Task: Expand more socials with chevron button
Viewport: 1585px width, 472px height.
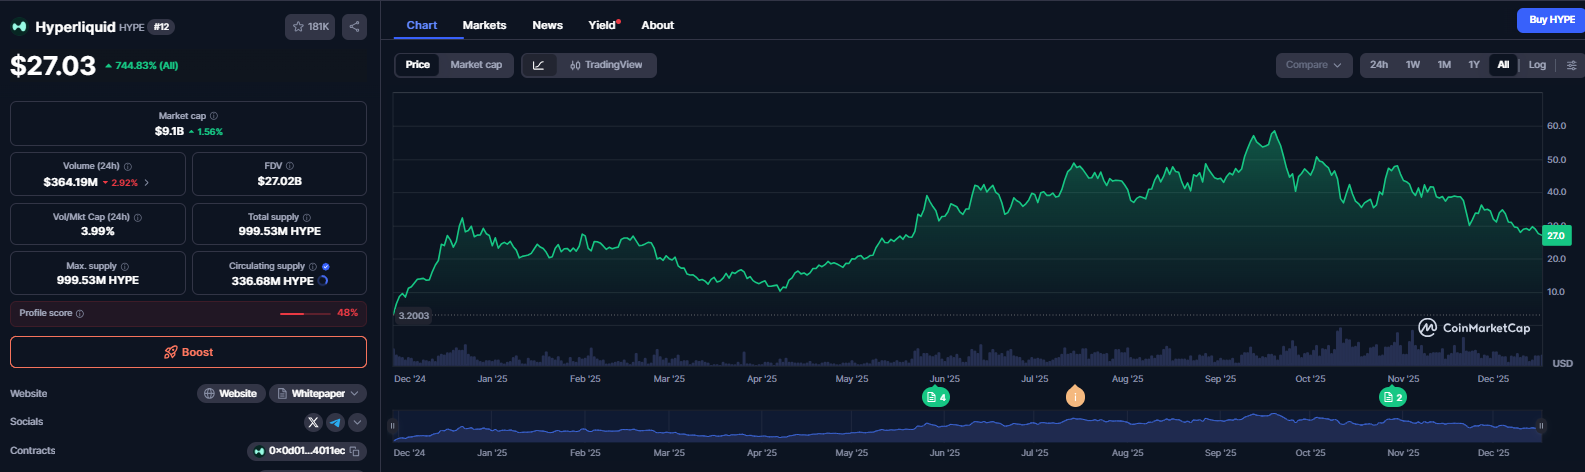Action: pyautogui.click(x=357, y=423)
